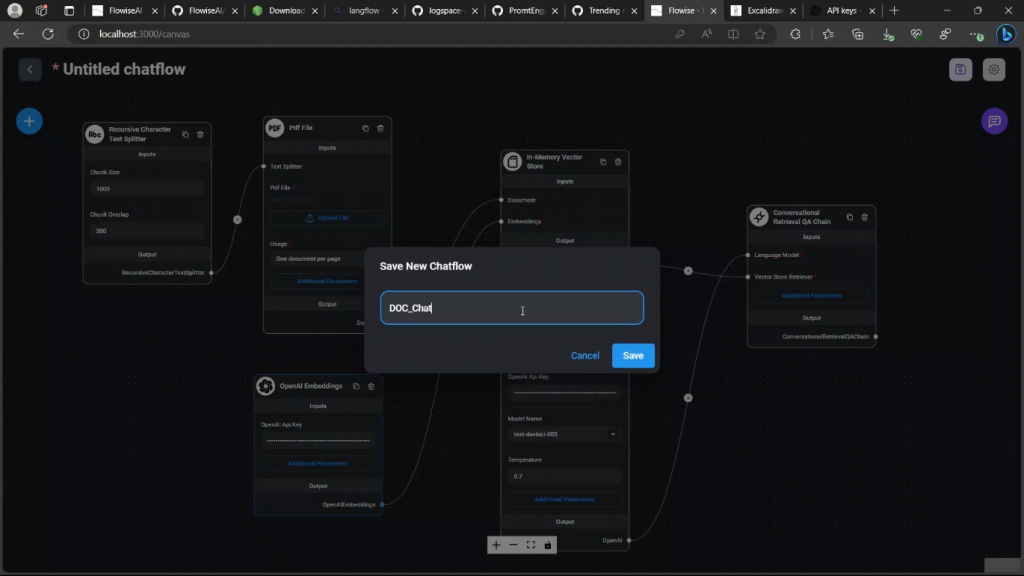Open a new browser tab
This screenshot has height=576, width=1024.
894,10
